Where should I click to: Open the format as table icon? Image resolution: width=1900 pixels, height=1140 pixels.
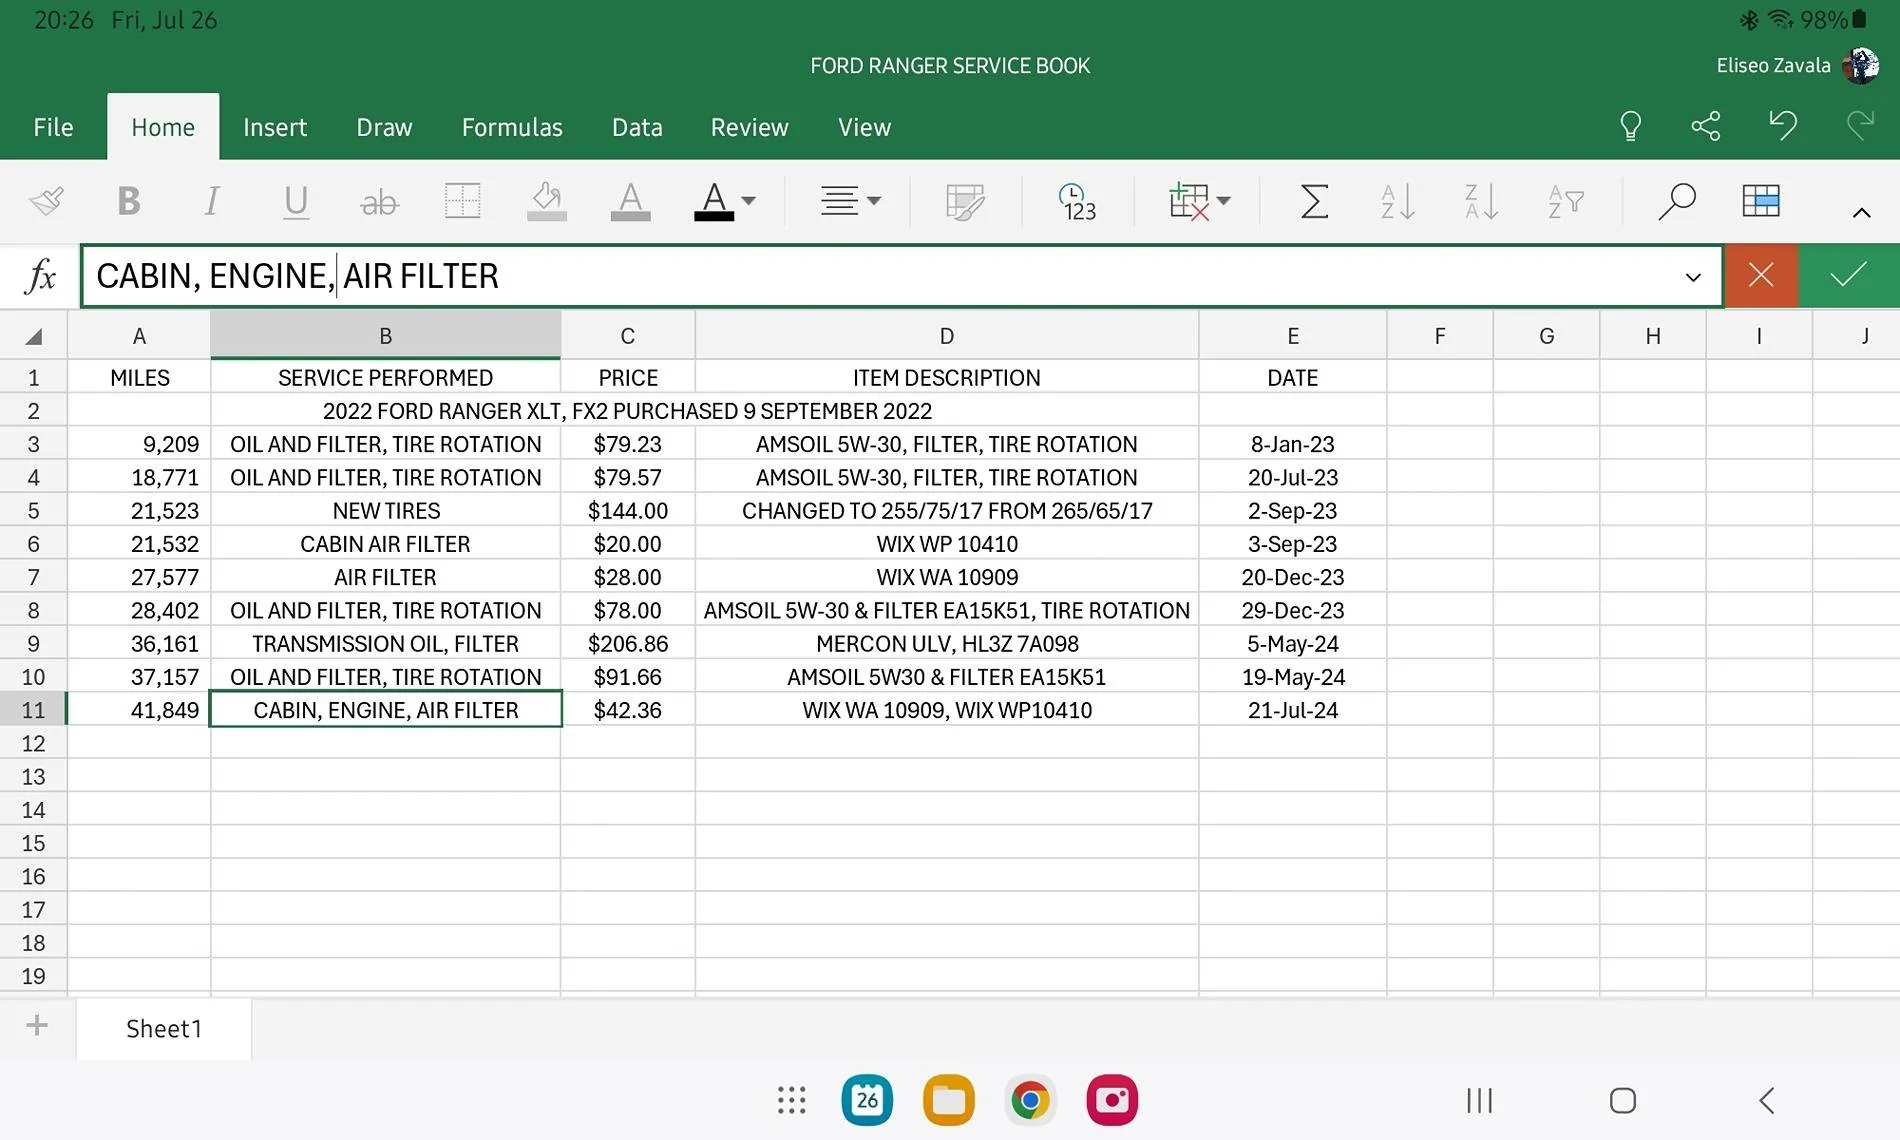1760,201
